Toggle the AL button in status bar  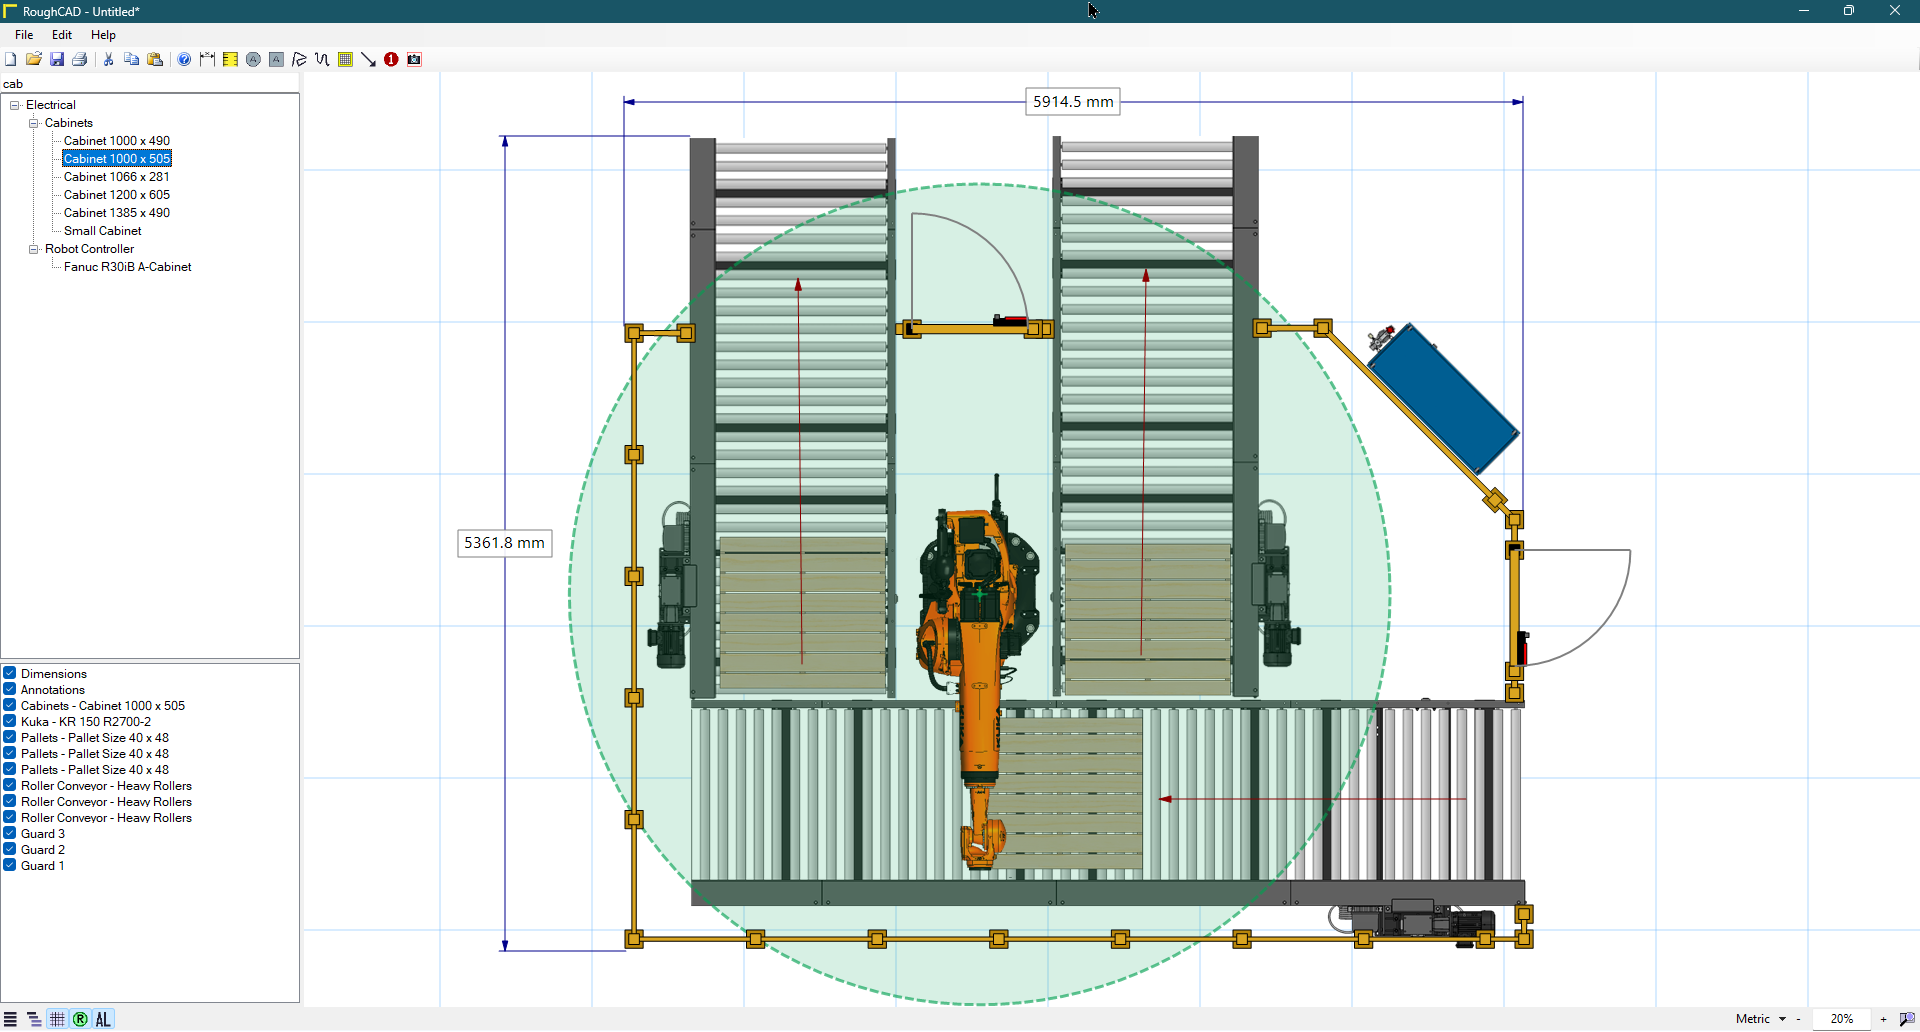103,1019
